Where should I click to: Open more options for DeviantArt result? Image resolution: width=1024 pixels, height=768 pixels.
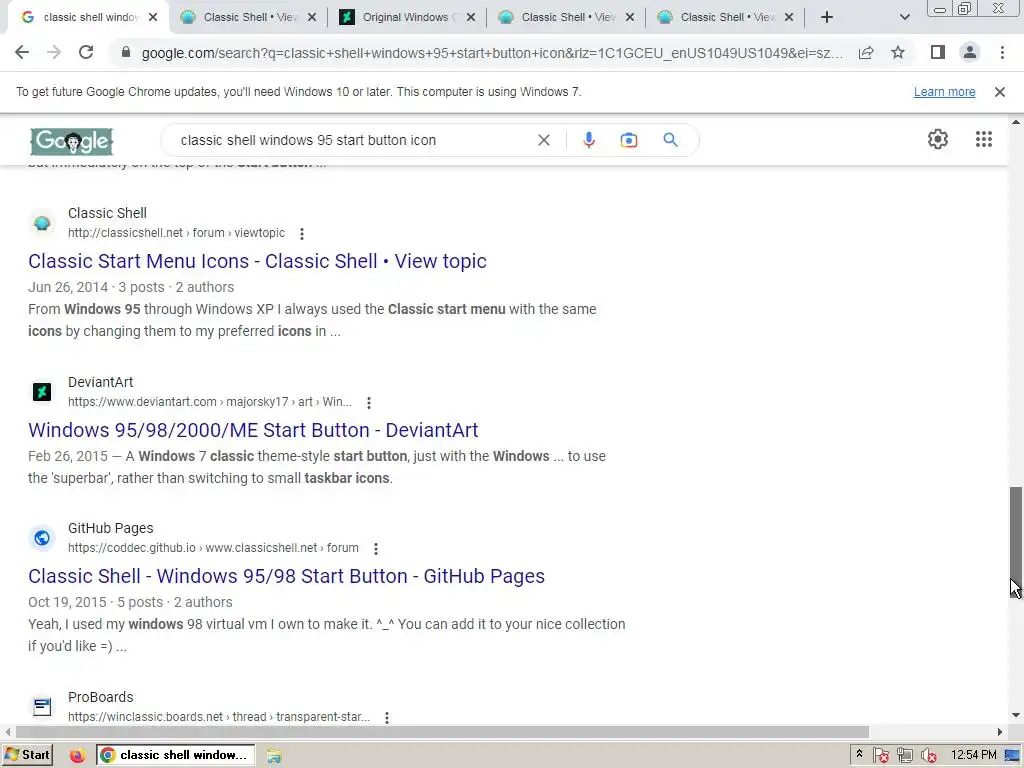[x=368, y=402]
